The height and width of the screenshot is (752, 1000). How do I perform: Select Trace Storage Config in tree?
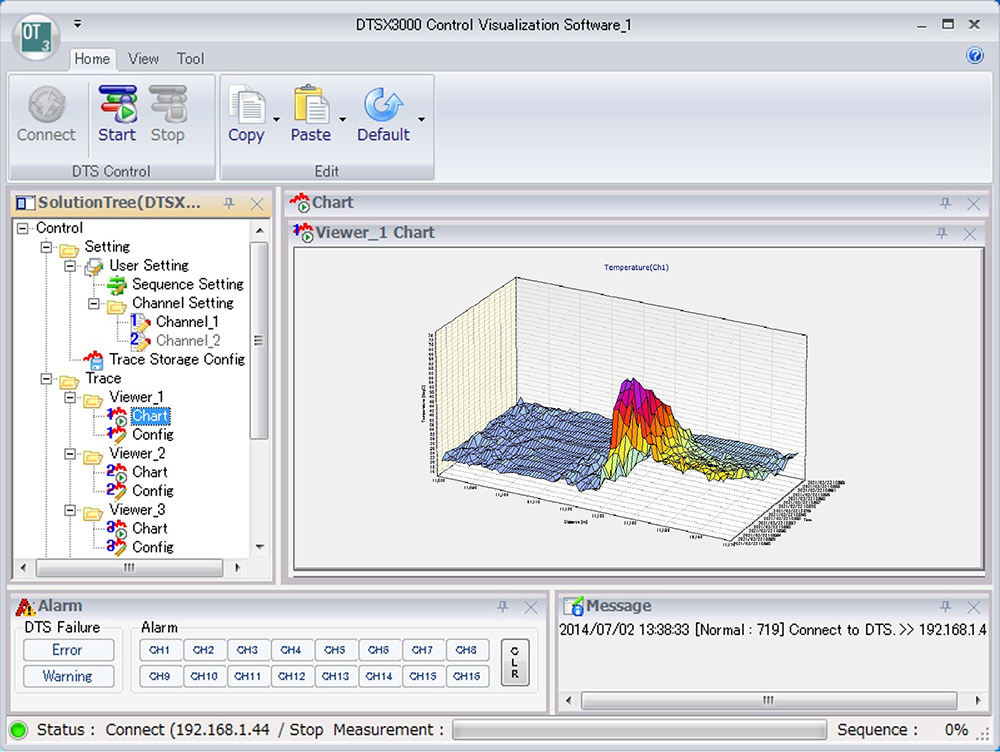[x=176, y=359]
